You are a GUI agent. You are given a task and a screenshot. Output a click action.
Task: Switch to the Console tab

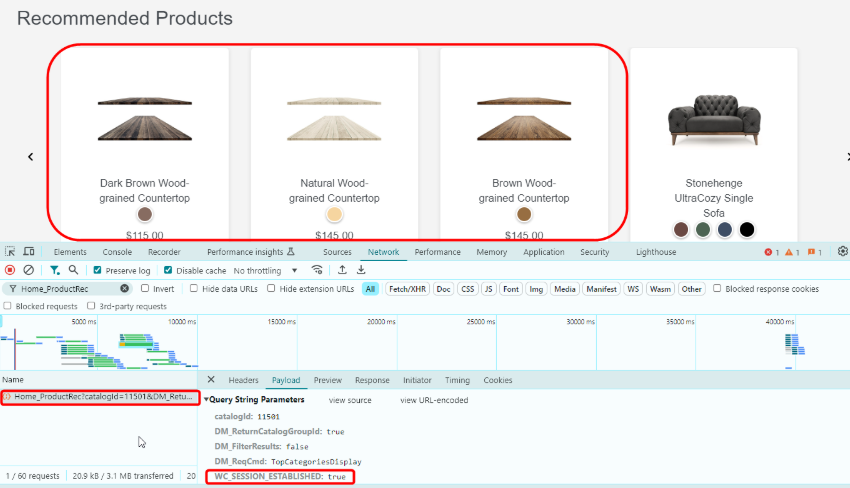click(x=117, y=252)
